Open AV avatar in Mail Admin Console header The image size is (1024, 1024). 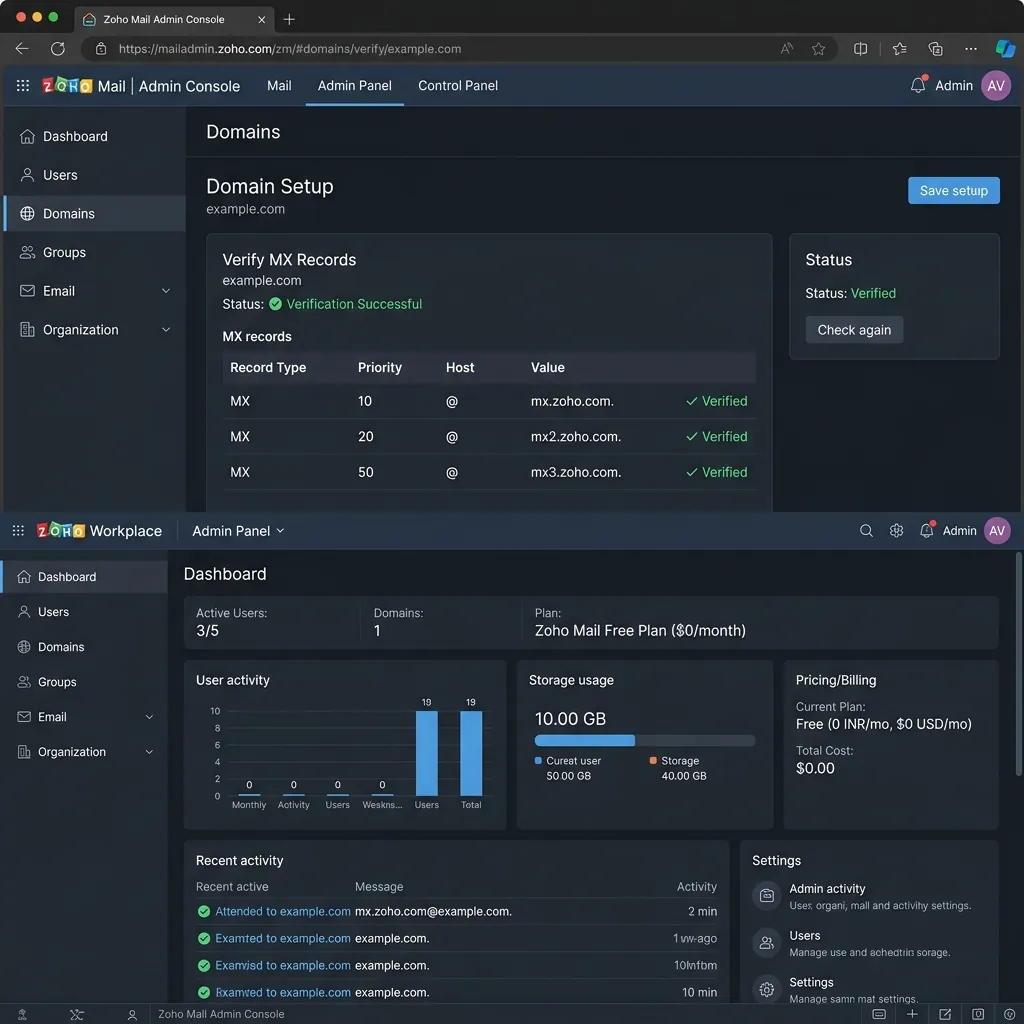pyautogui.click(x=996, y=86)
